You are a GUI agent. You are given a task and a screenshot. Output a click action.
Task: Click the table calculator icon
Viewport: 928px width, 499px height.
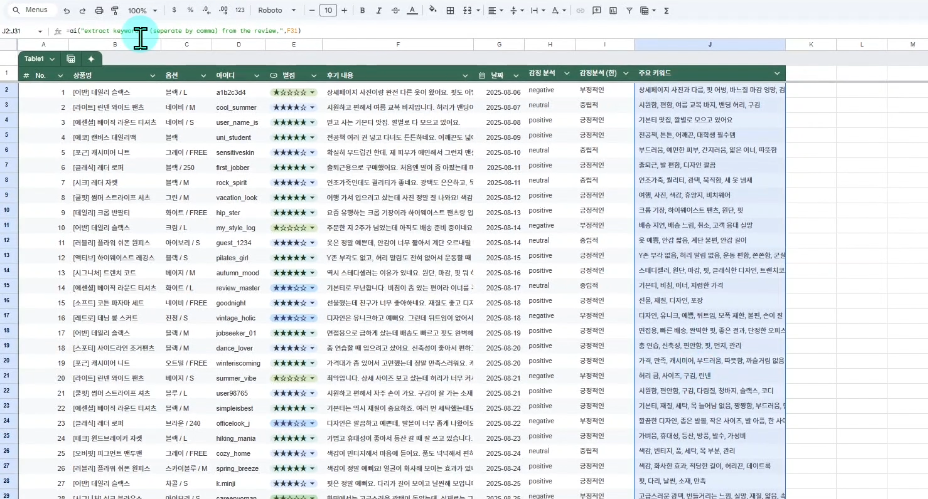pos(71,59)
